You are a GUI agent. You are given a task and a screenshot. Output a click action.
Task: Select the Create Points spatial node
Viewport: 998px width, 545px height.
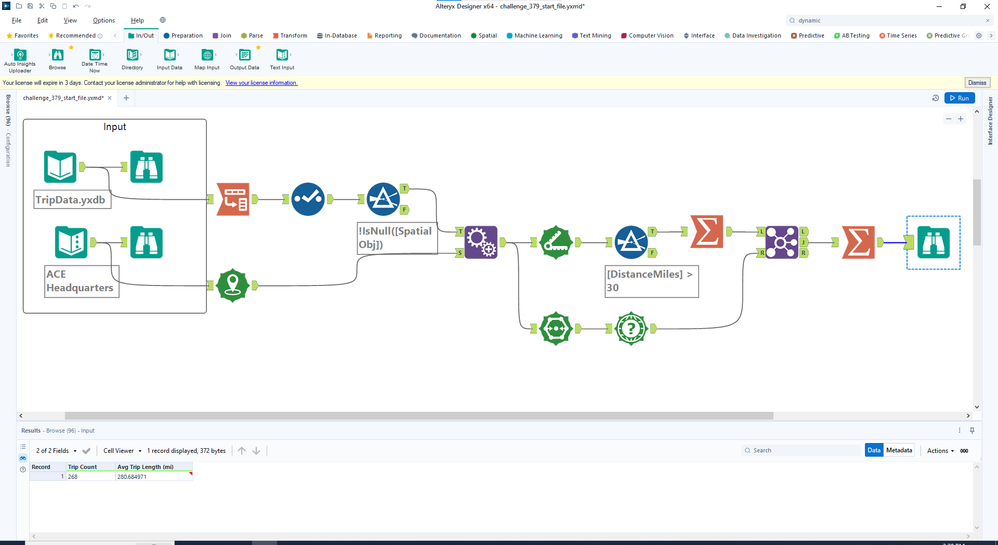click(233, 285)
